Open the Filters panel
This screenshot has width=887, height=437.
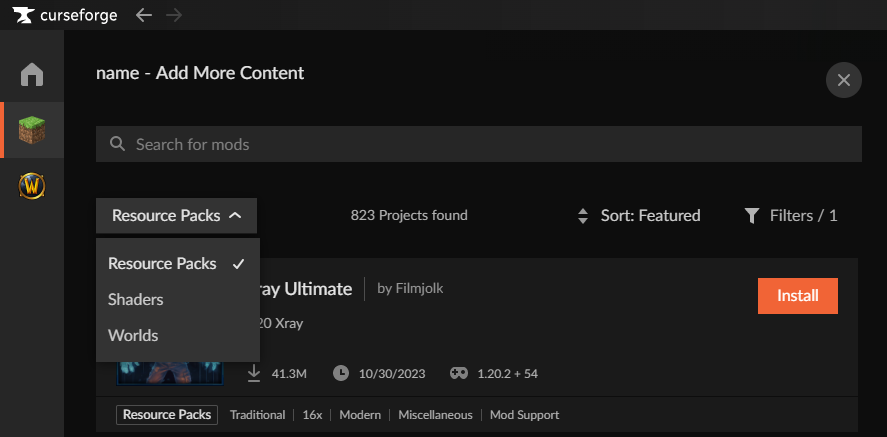coord(791,215)
